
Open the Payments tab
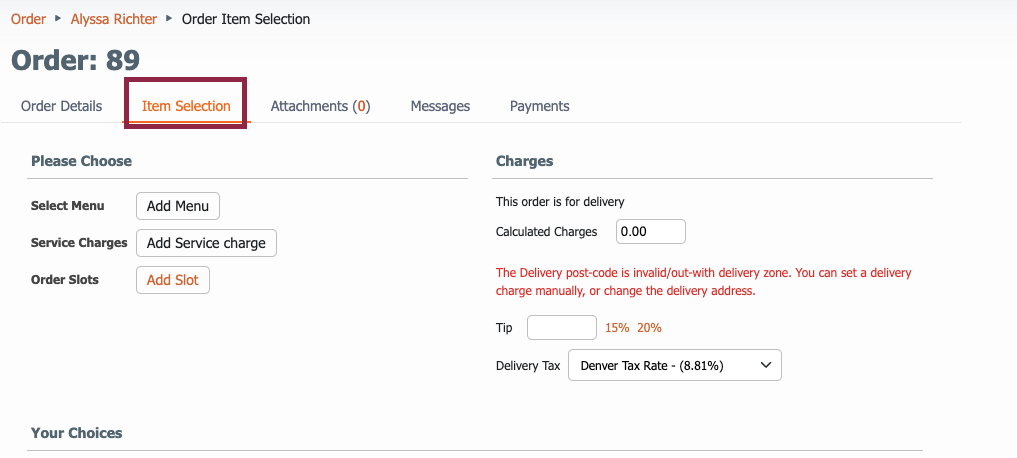pos(540,106)
